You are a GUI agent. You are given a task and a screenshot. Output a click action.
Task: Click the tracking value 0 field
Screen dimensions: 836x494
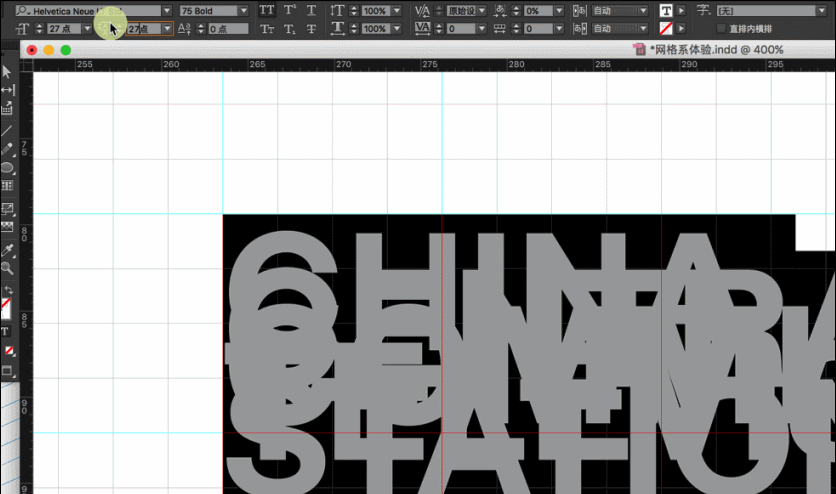[x=460, y=29]
